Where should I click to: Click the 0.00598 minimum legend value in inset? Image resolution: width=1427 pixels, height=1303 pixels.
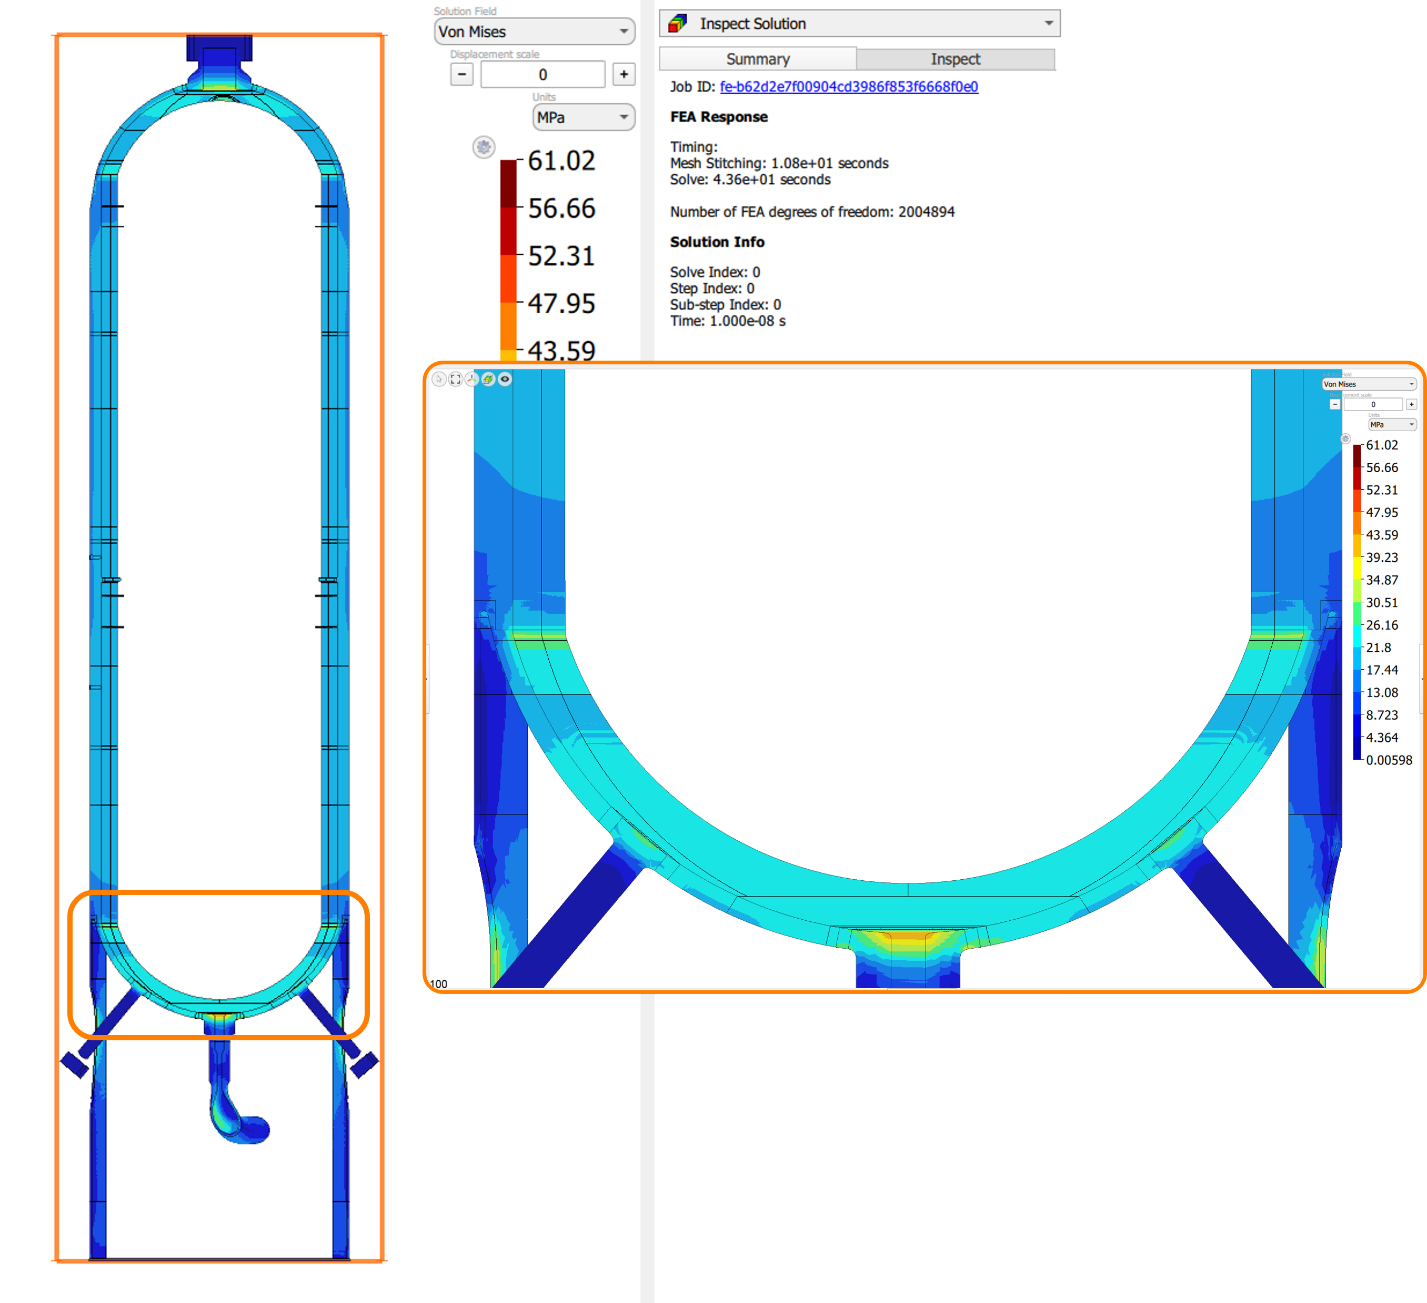pos(1389,760)
